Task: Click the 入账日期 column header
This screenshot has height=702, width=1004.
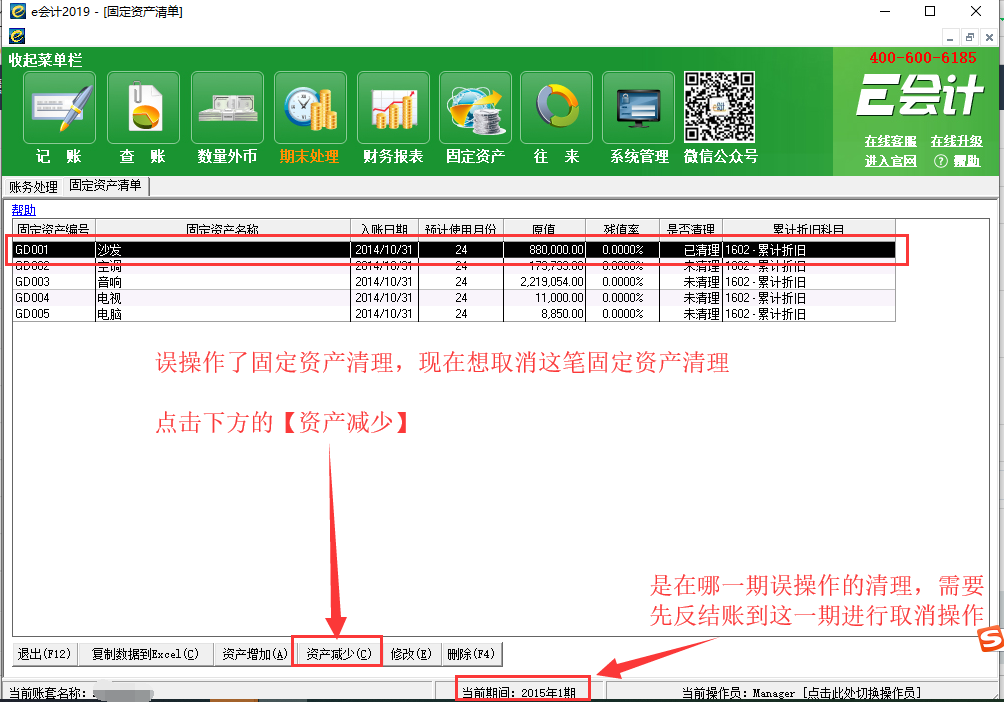Action: coord(384,229)
